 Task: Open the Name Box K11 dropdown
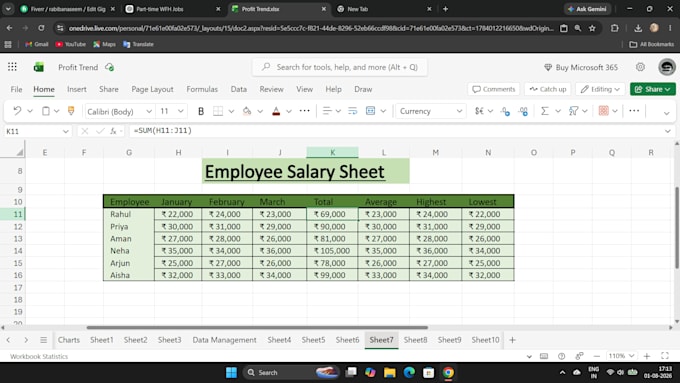tap(65, 131)
